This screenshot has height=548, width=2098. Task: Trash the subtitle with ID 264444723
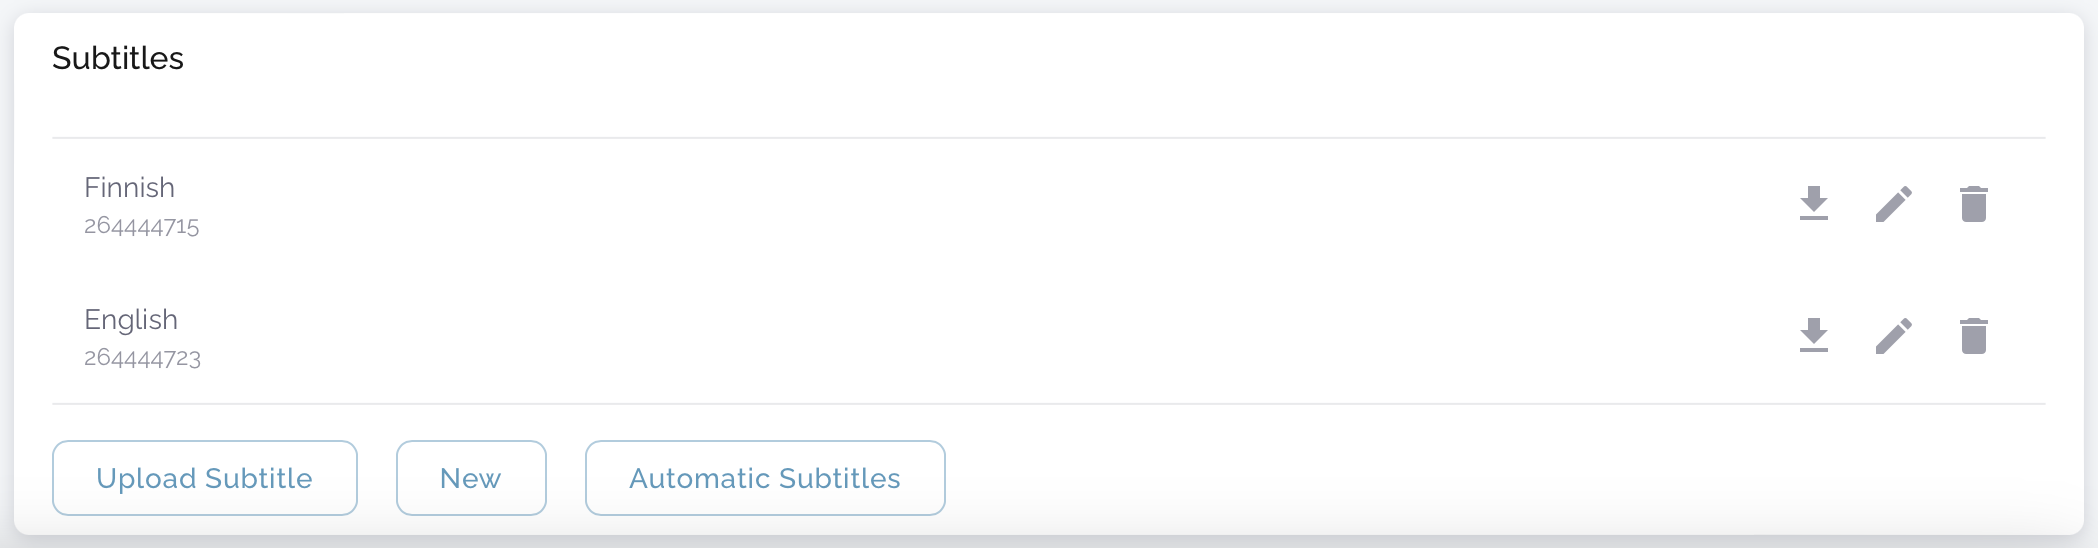coord(1973,336)
